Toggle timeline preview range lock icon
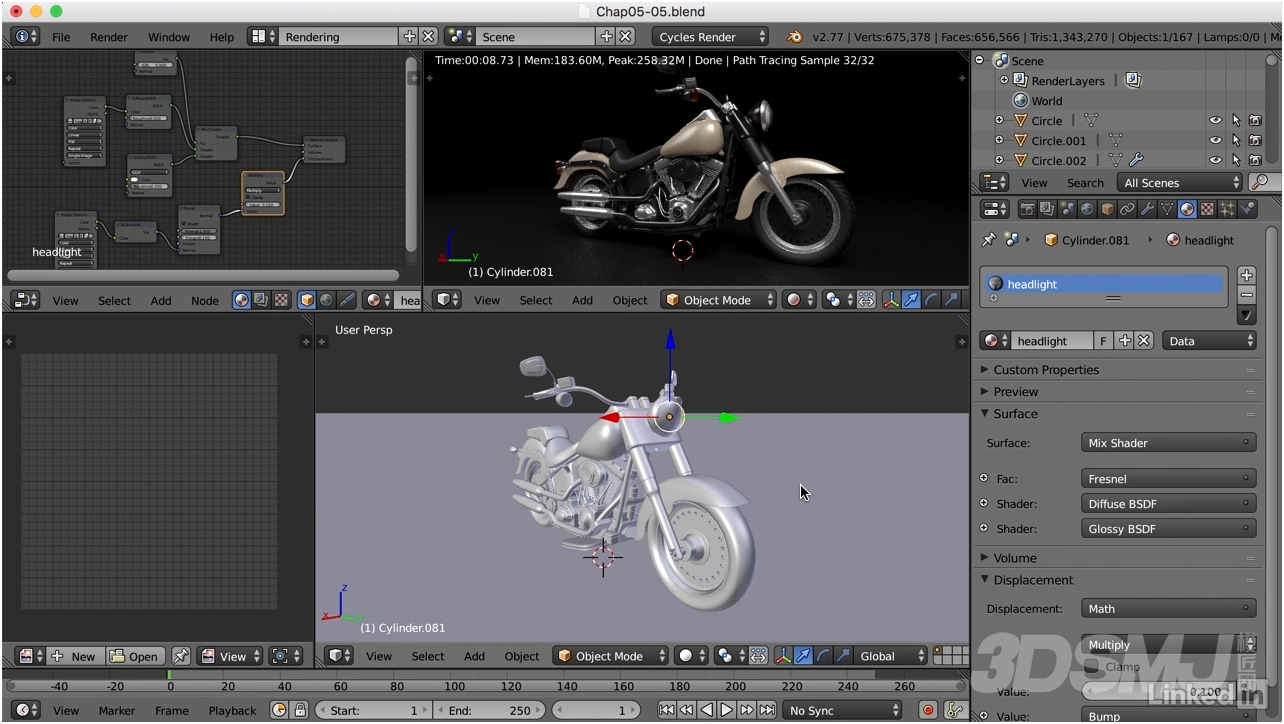 tap(300, 710)
